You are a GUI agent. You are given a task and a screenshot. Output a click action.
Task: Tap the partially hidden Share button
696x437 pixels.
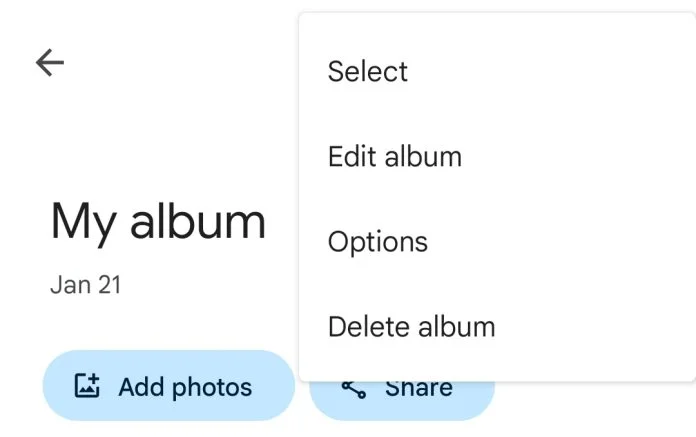point(402,400)
